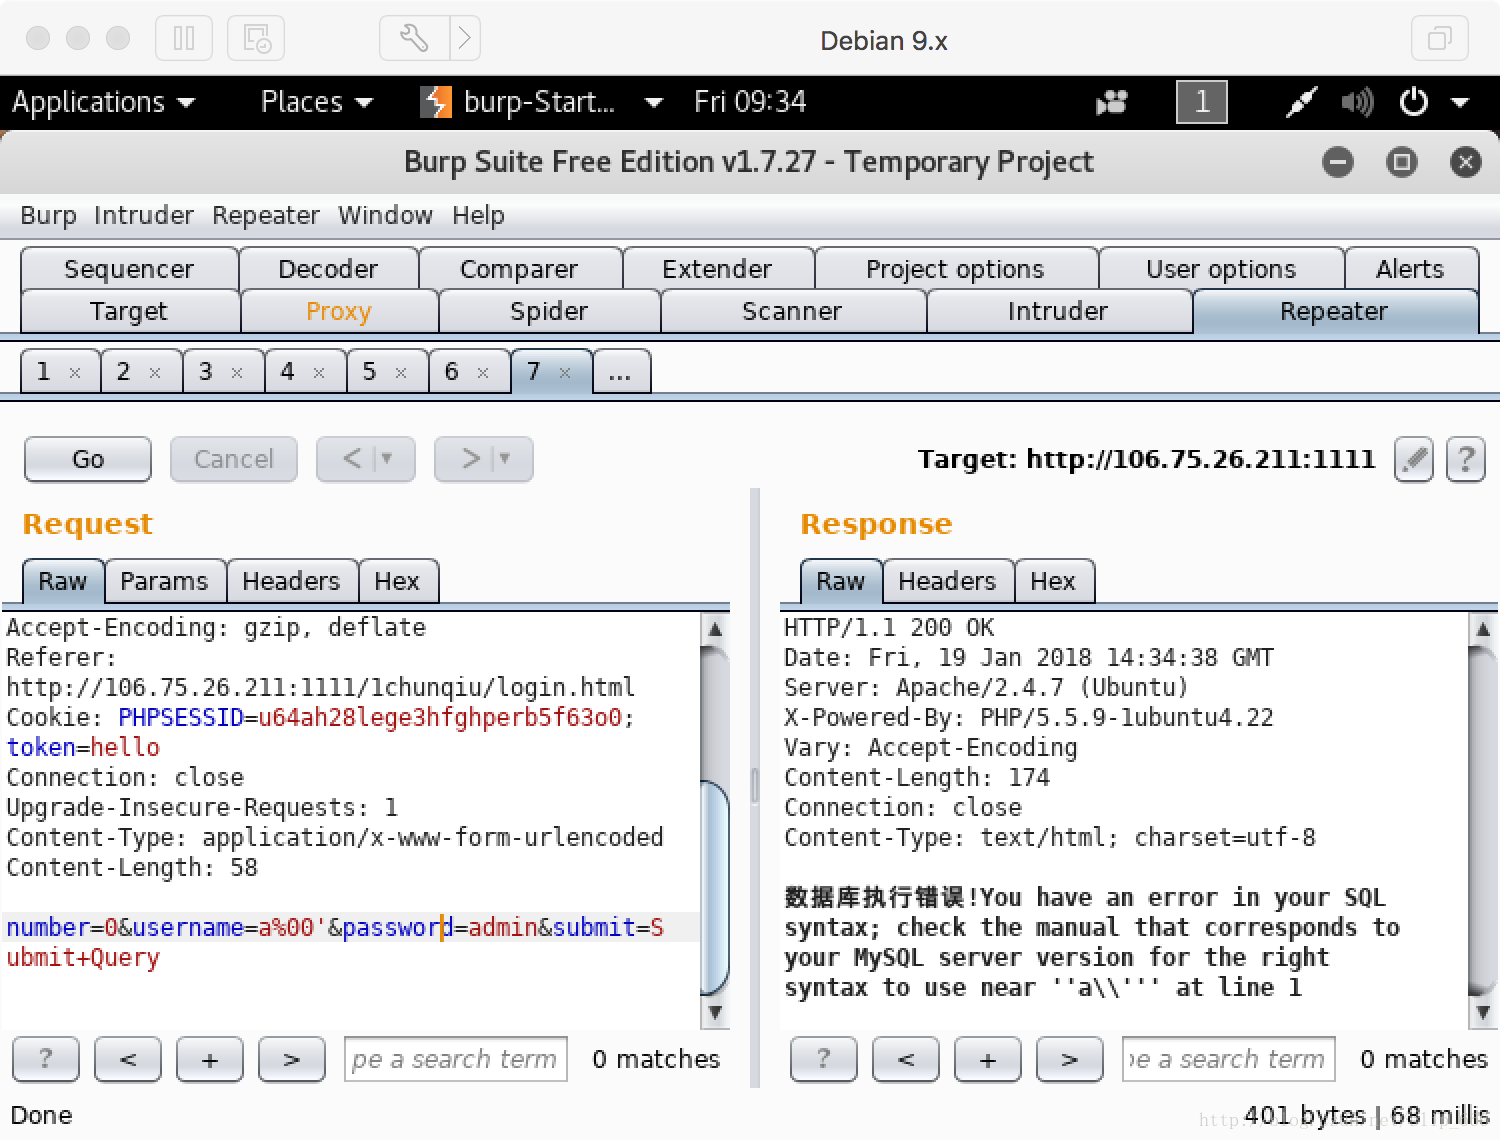
Task: Go to next request in history
Action: [x=470, y=459]
